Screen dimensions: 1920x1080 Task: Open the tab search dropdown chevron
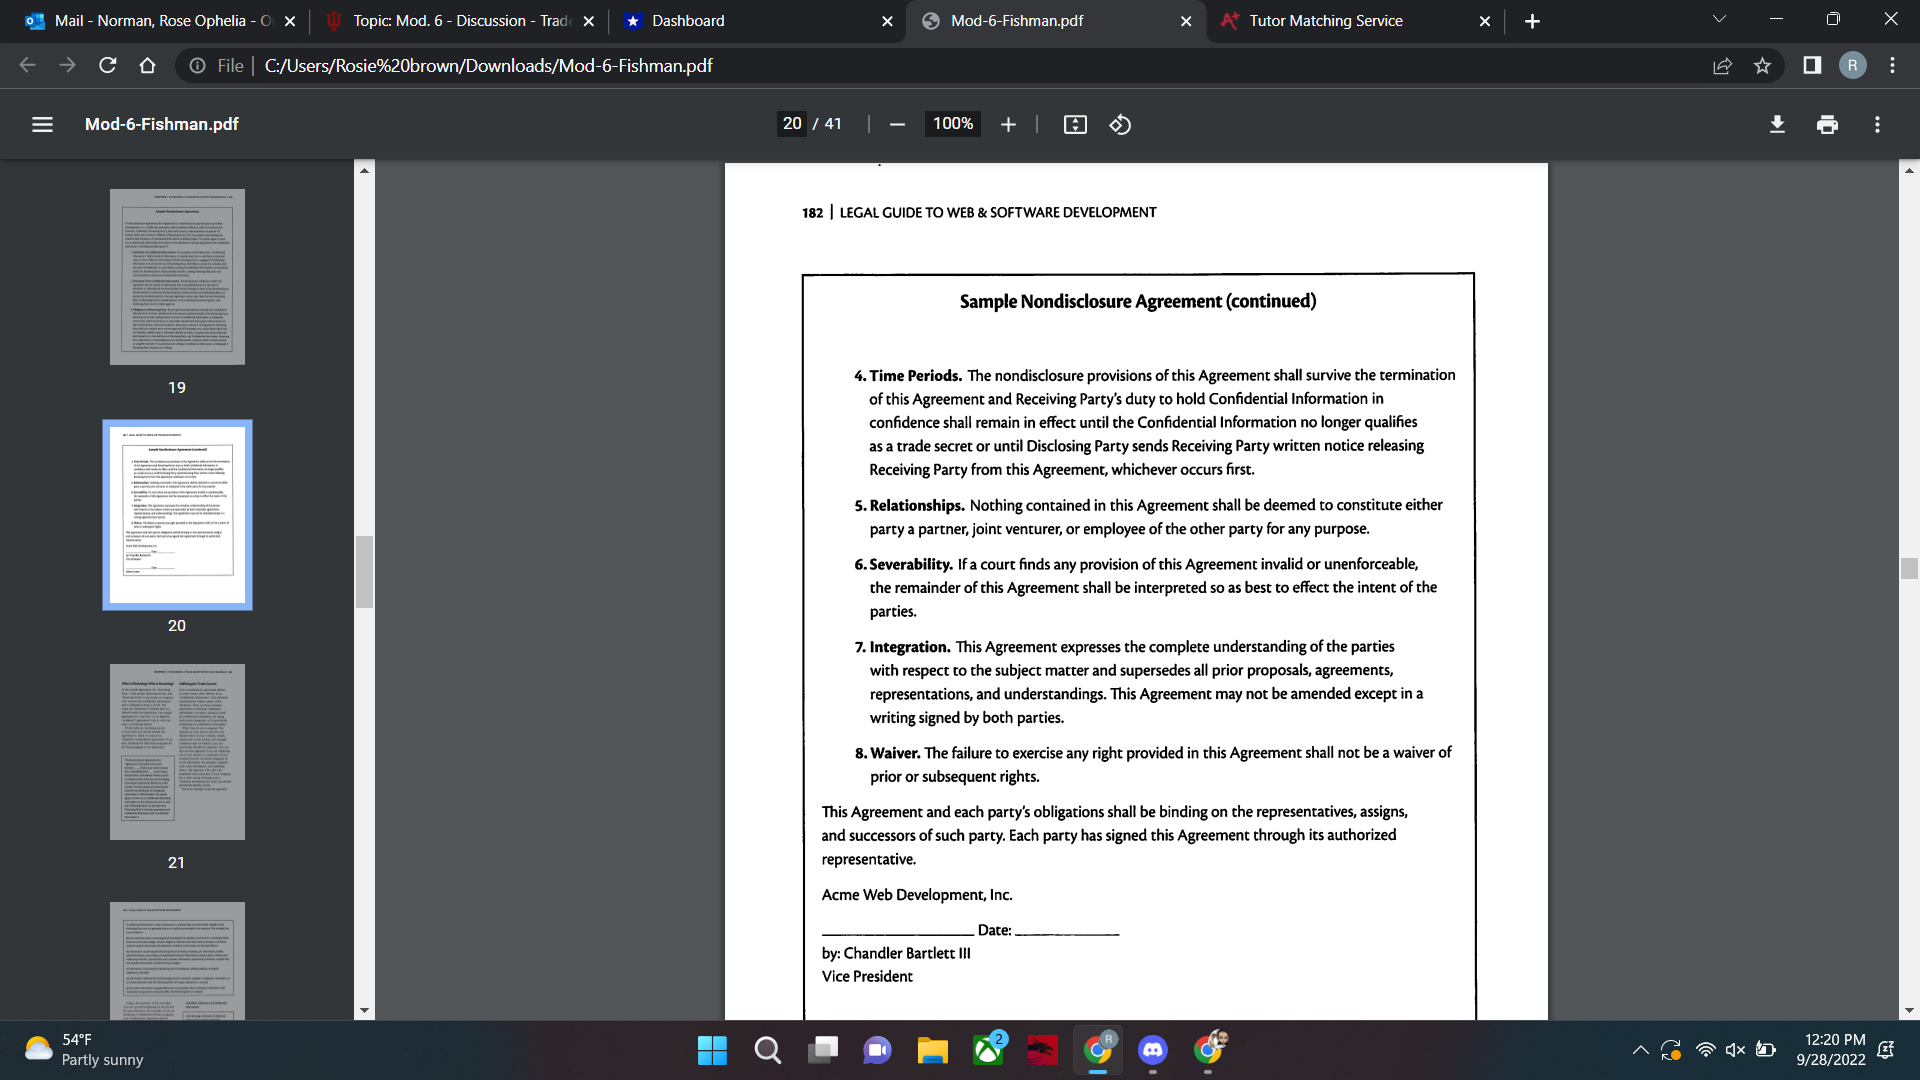coord(1719,20)
